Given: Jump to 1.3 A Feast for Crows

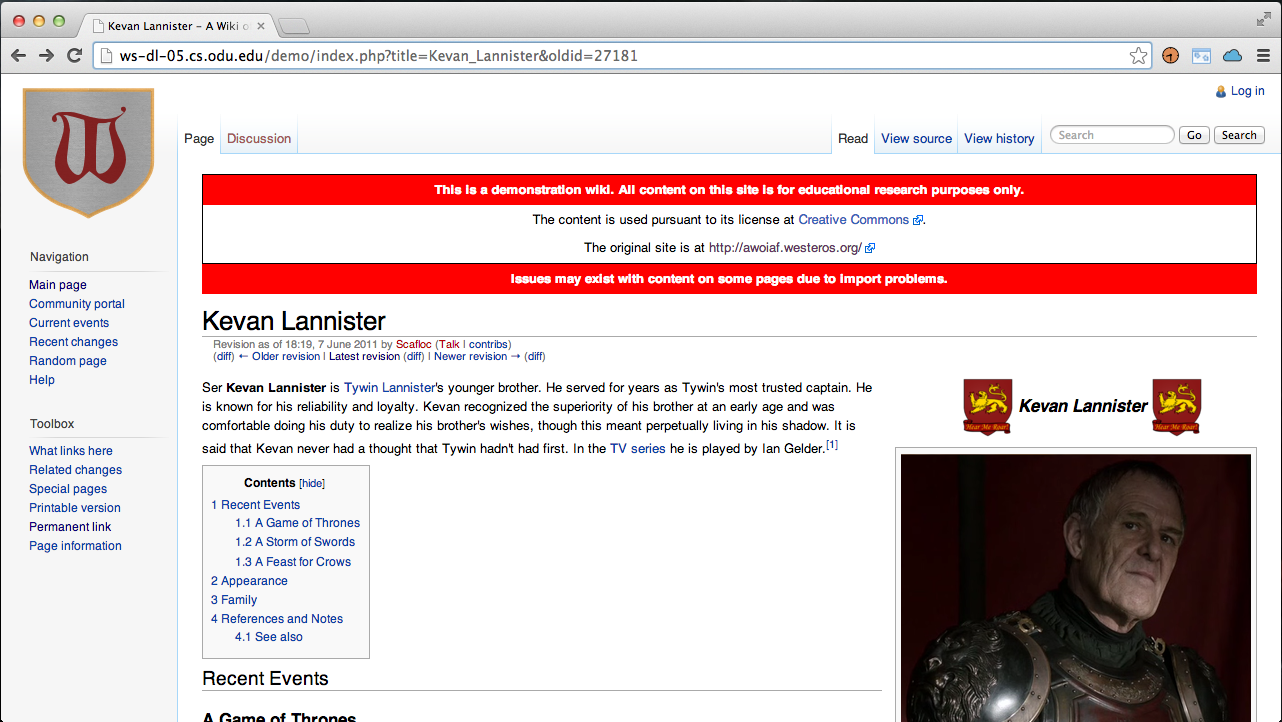Looking at the screenshot, I should coord(293,562).
